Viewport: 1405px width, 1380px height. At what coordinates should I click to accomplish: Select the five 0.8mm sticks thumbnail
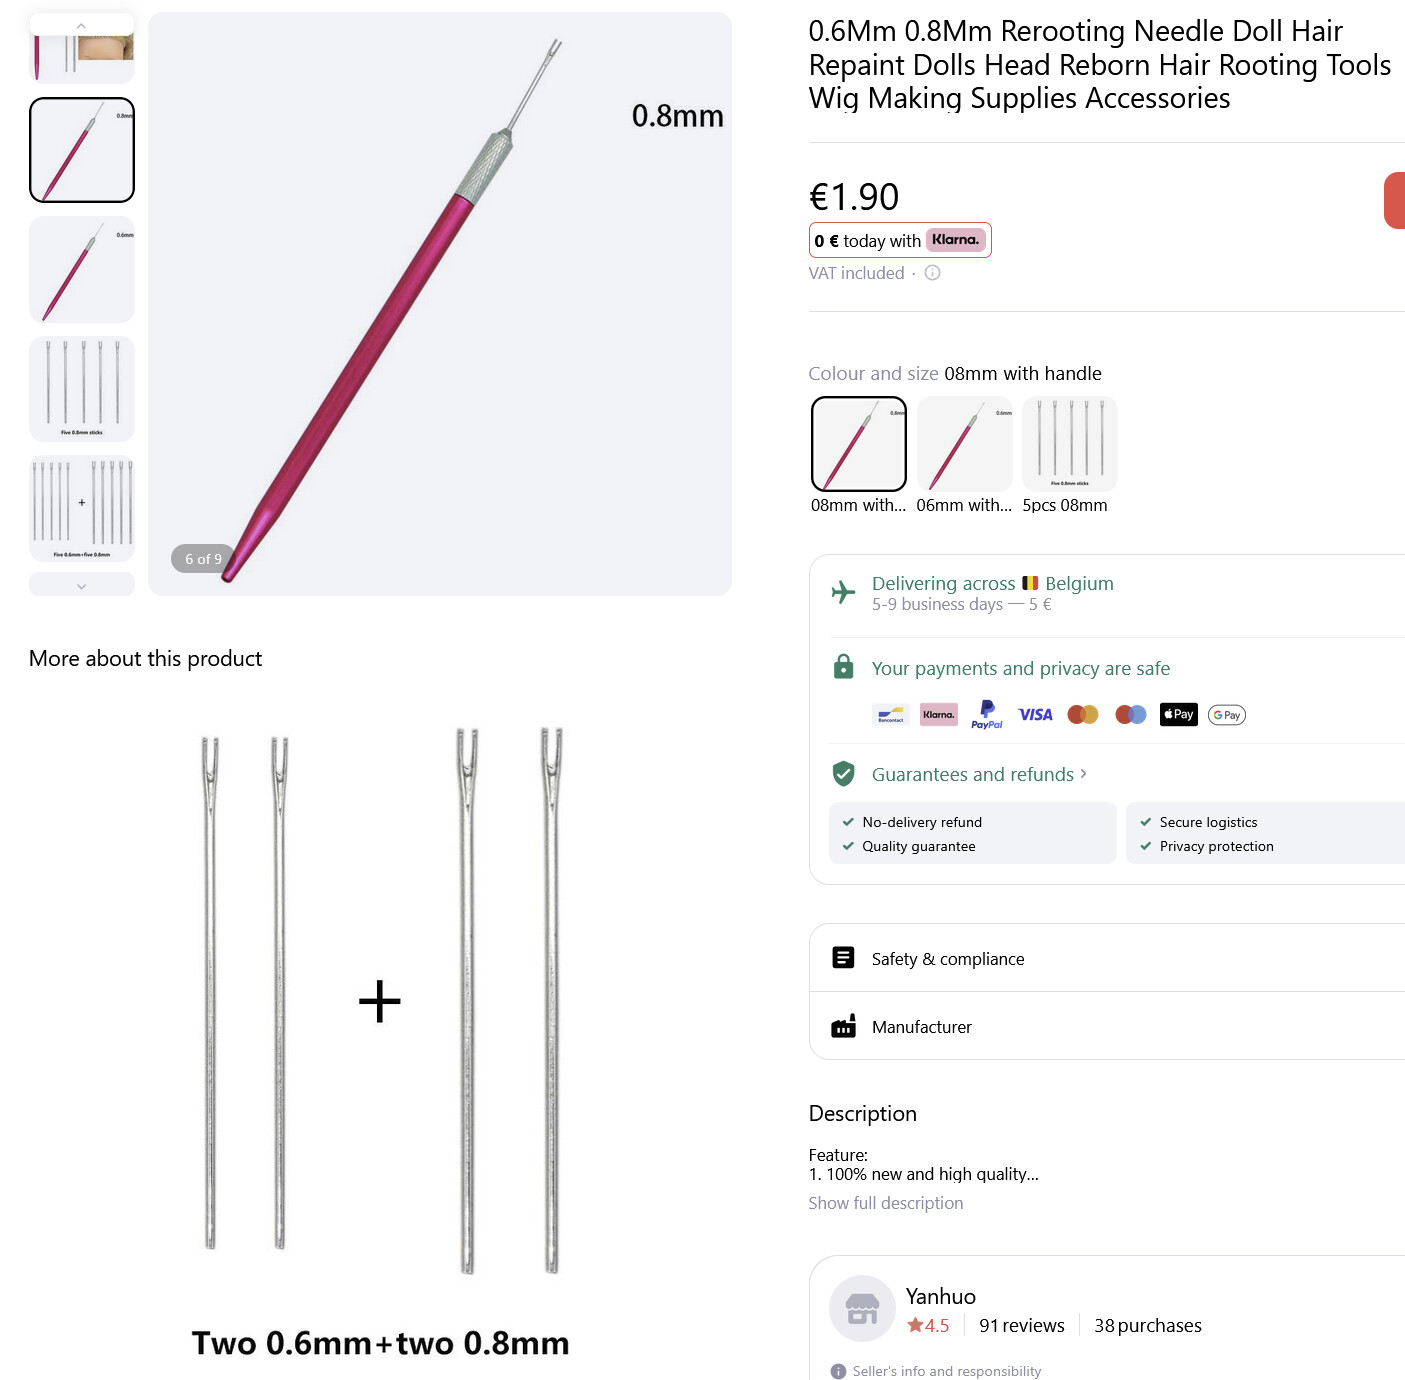point(82,389)
